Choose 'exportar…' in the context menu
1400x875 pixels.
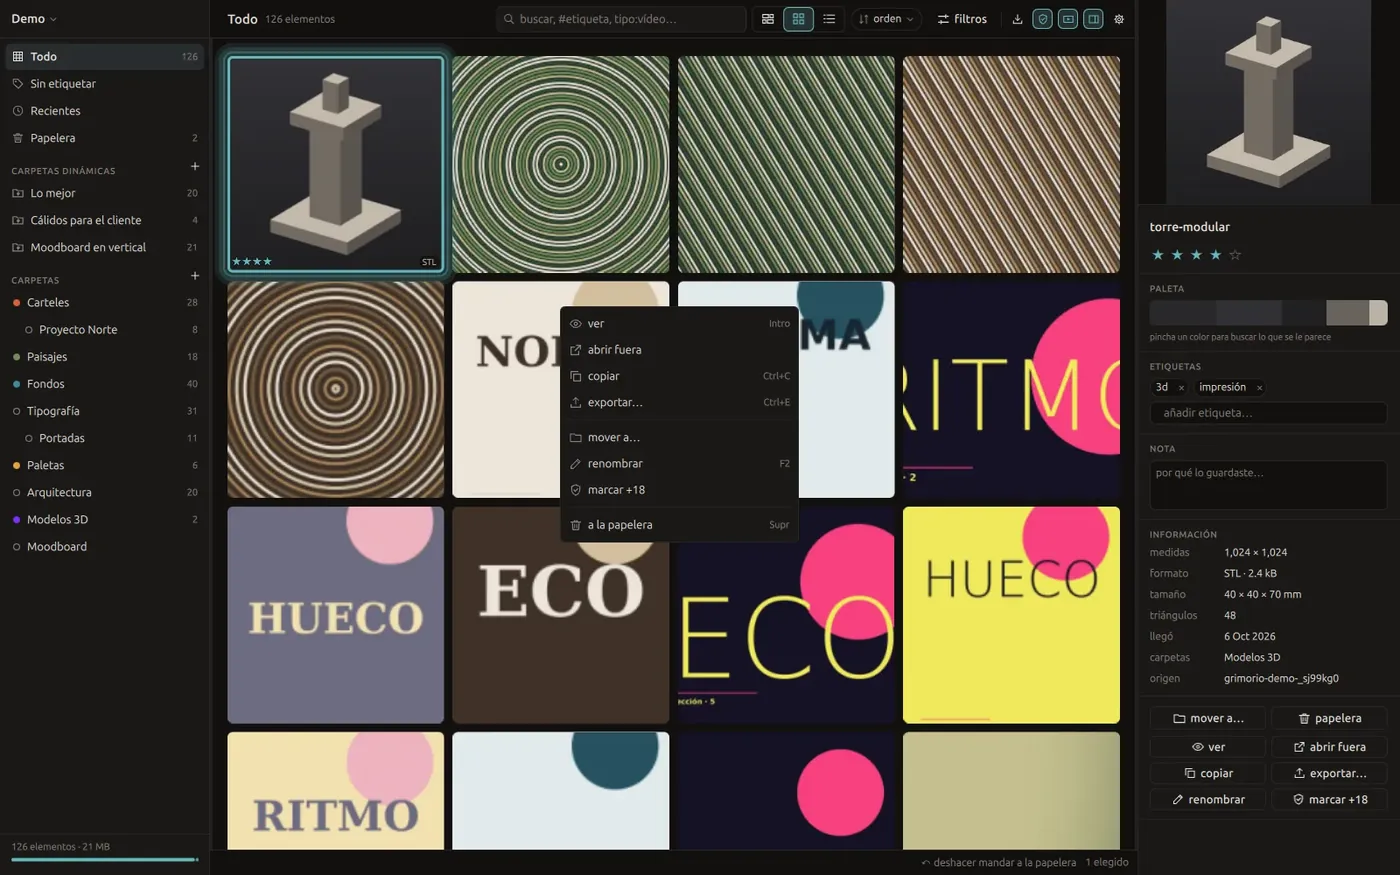pos(679,402)
